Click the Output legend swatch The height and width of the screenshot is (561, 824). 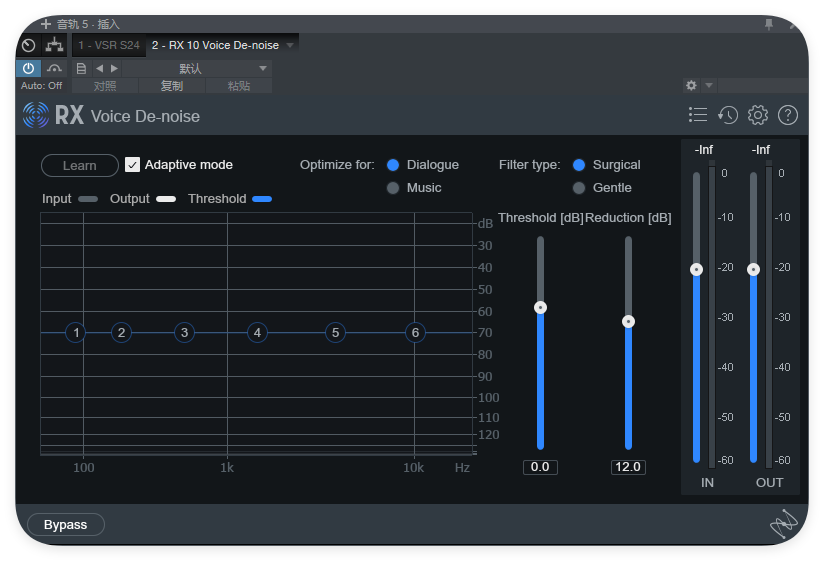[166, 199]
